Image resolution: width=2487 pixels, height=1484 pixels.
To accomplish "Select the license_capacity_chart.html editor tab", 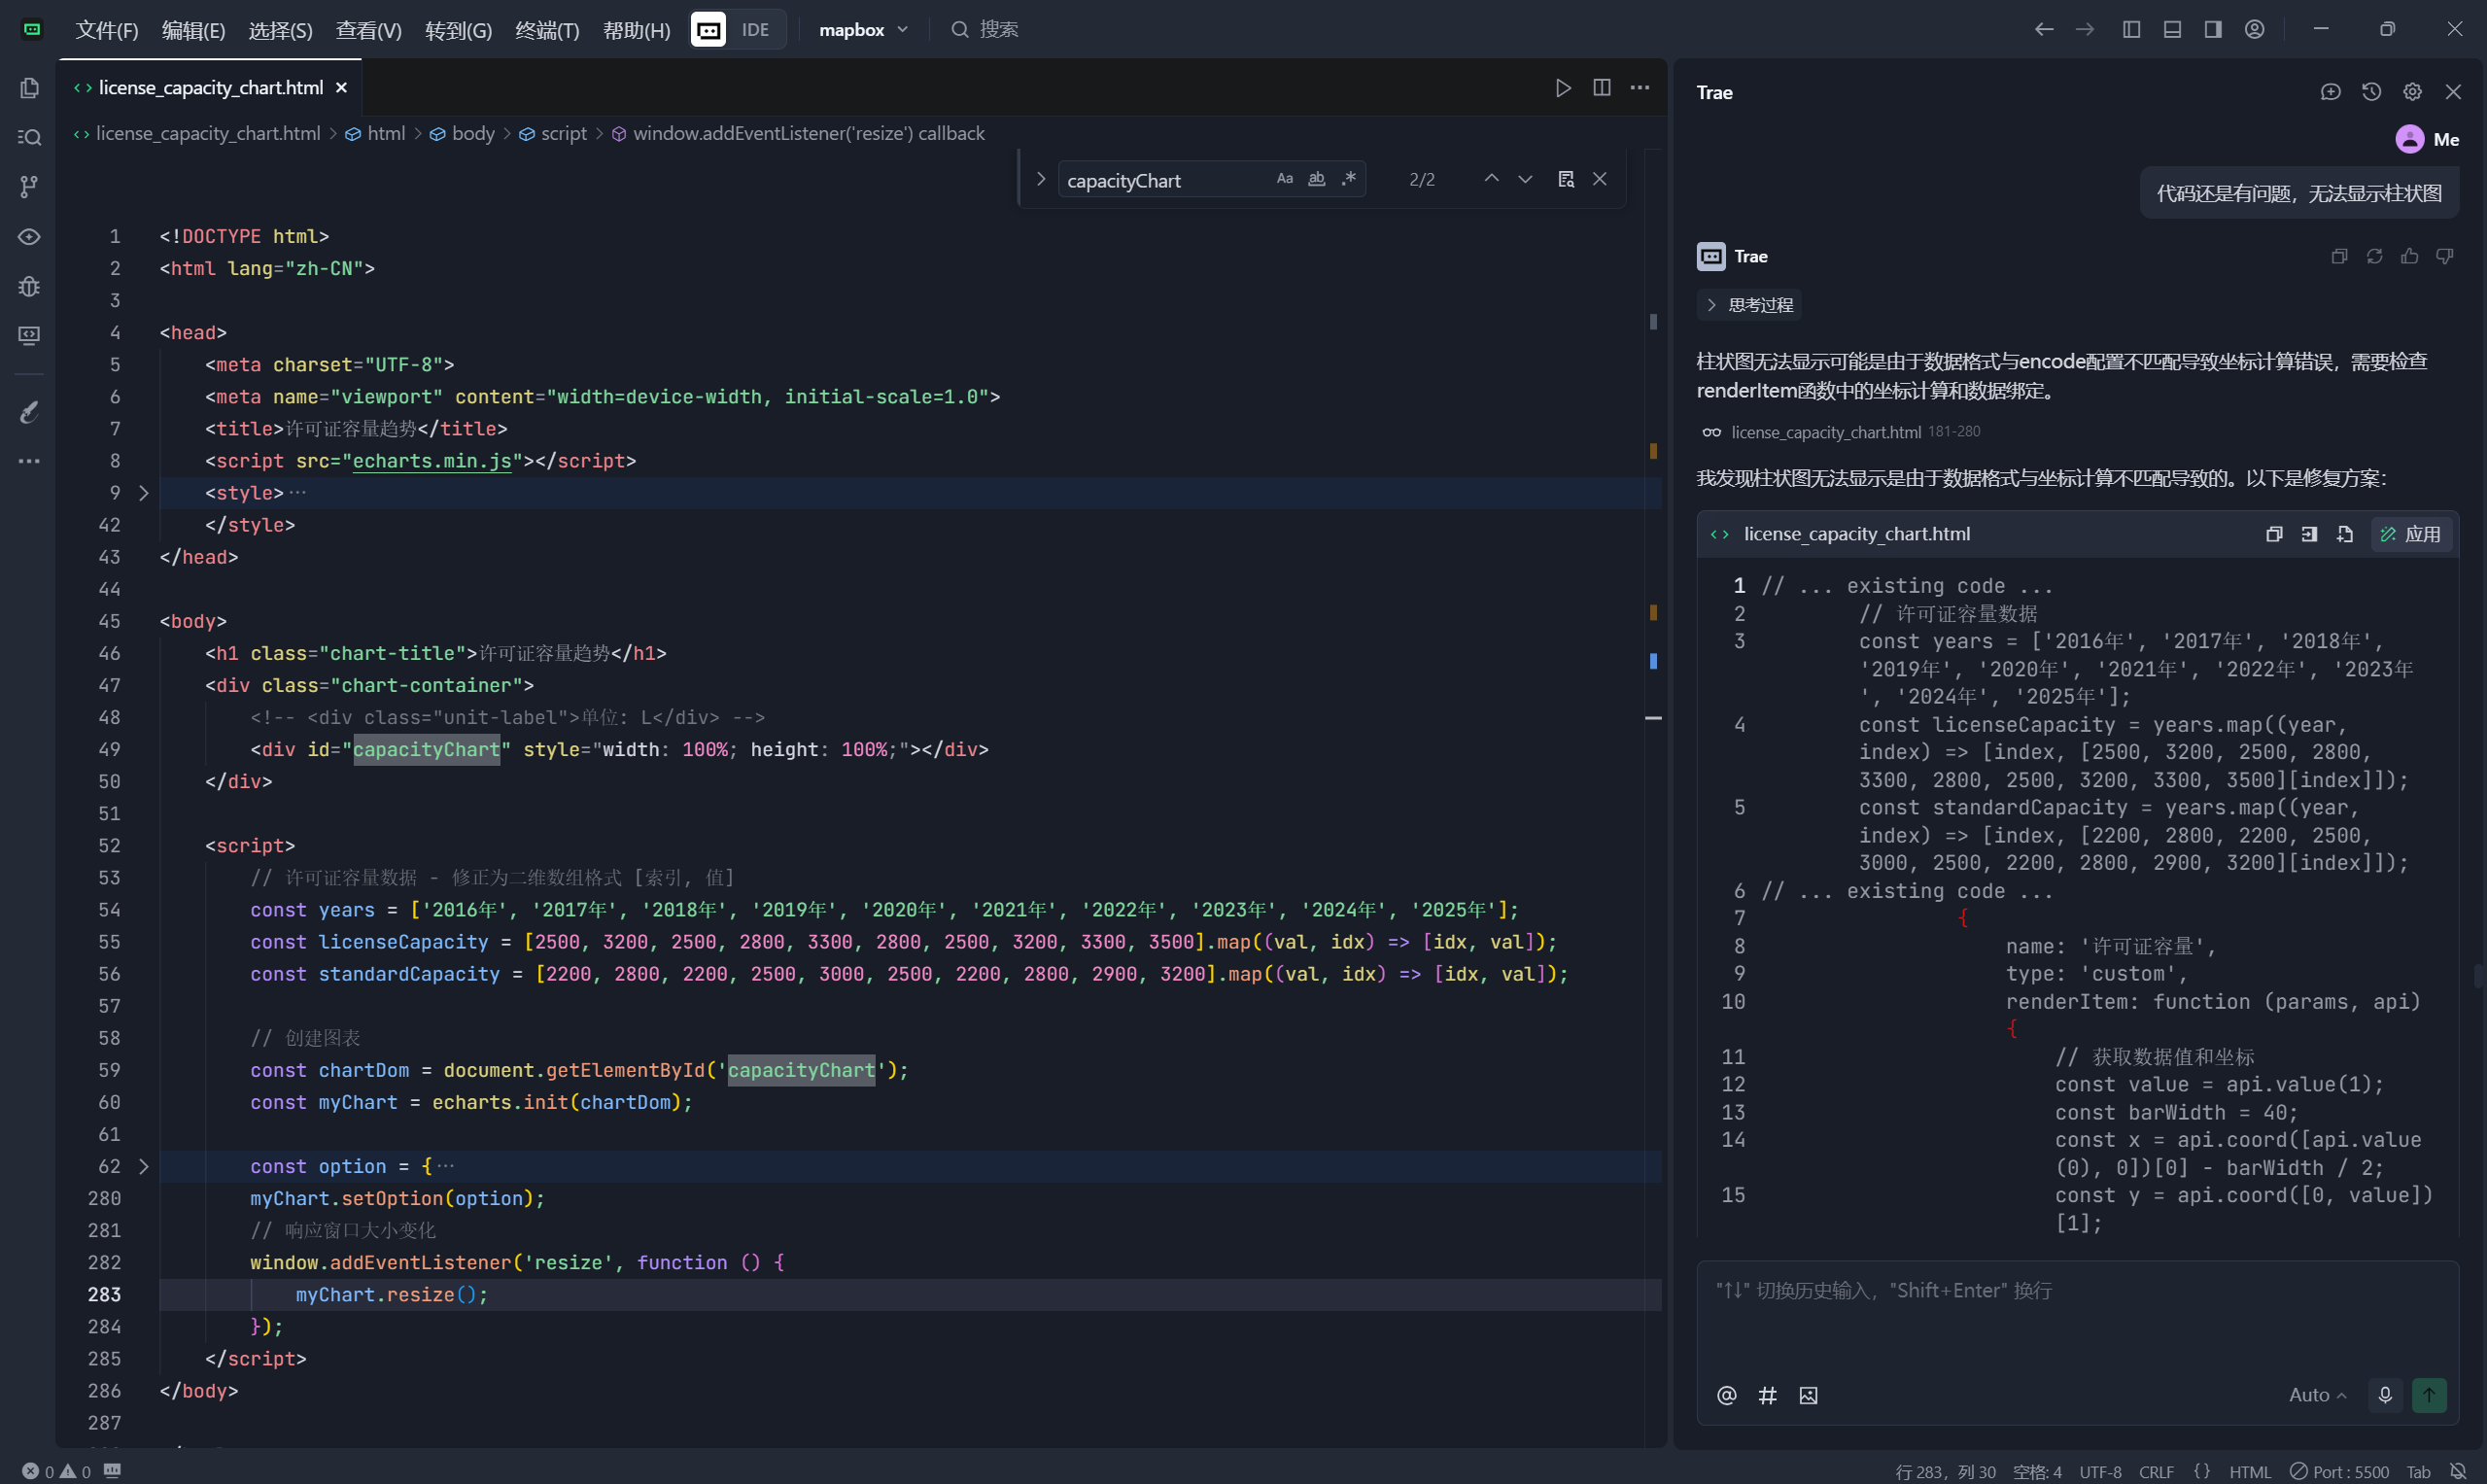I will pos(210,88).
